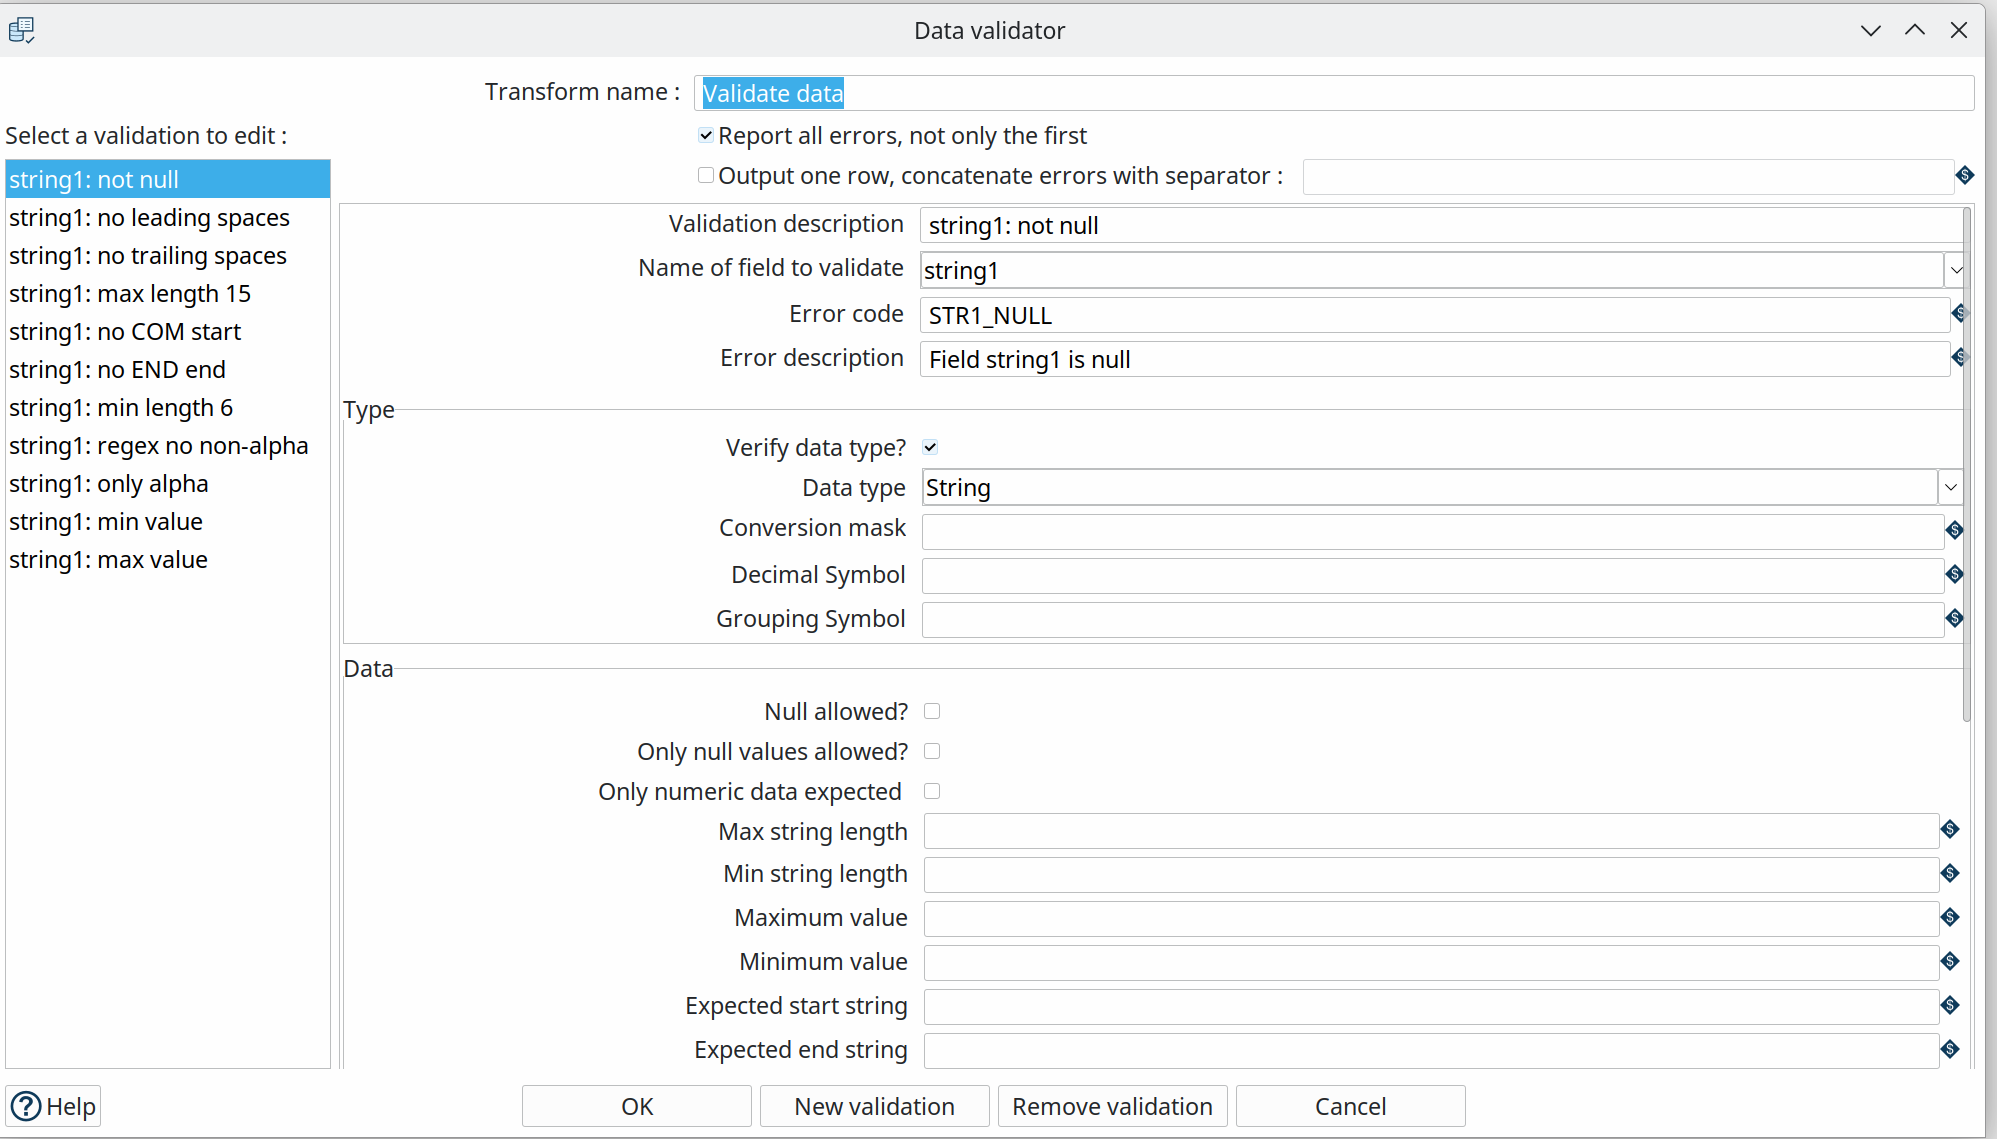Screen dimensions: 1997x1139
Task: Toggle Report all errors checkbox
Action: coord(706,135)
